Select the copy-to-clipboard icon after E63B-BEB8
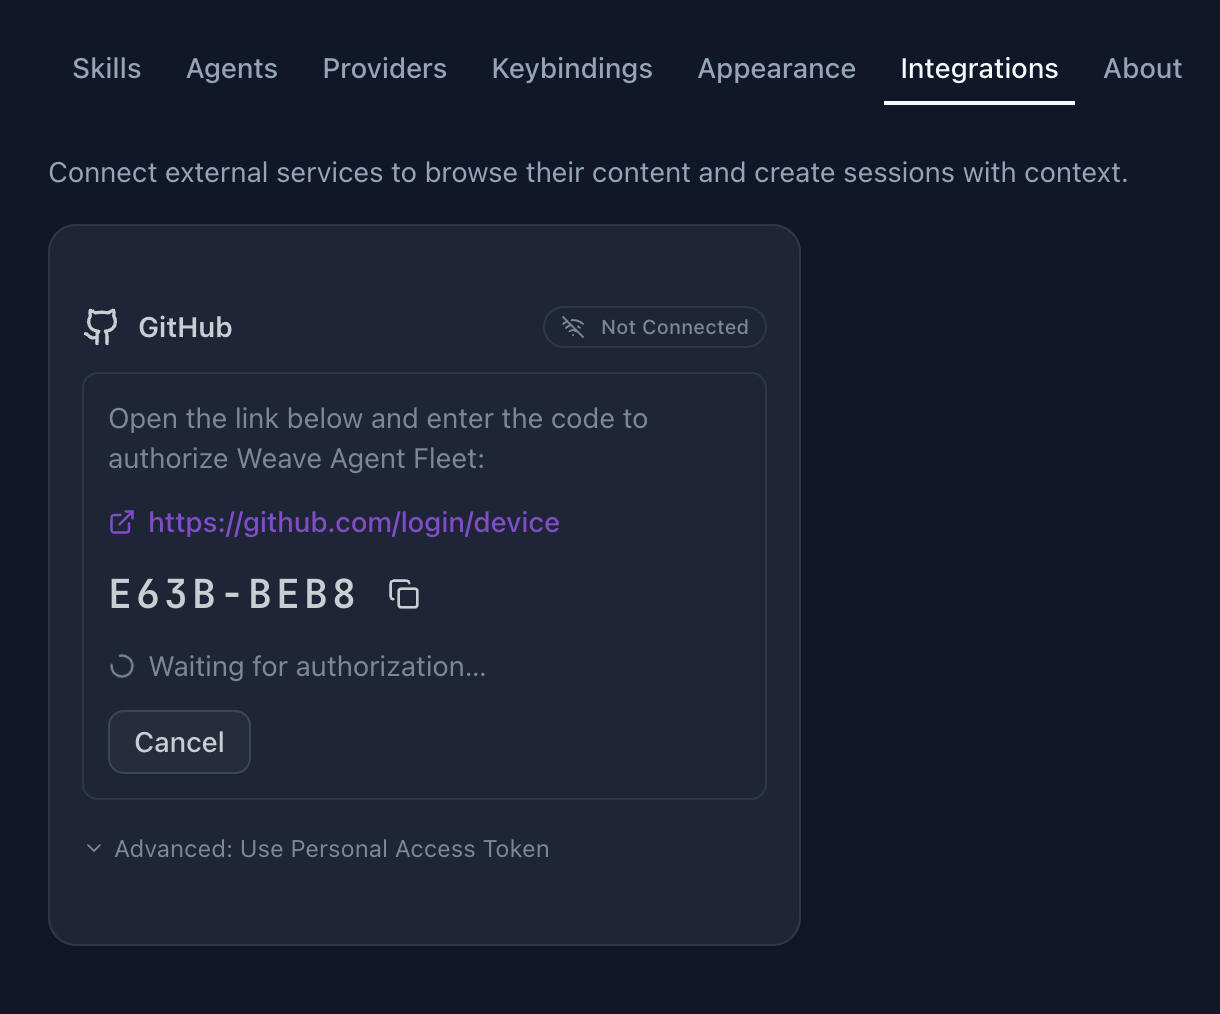The width and height of the screenshot is (1220, 1014). pos(404,594)
